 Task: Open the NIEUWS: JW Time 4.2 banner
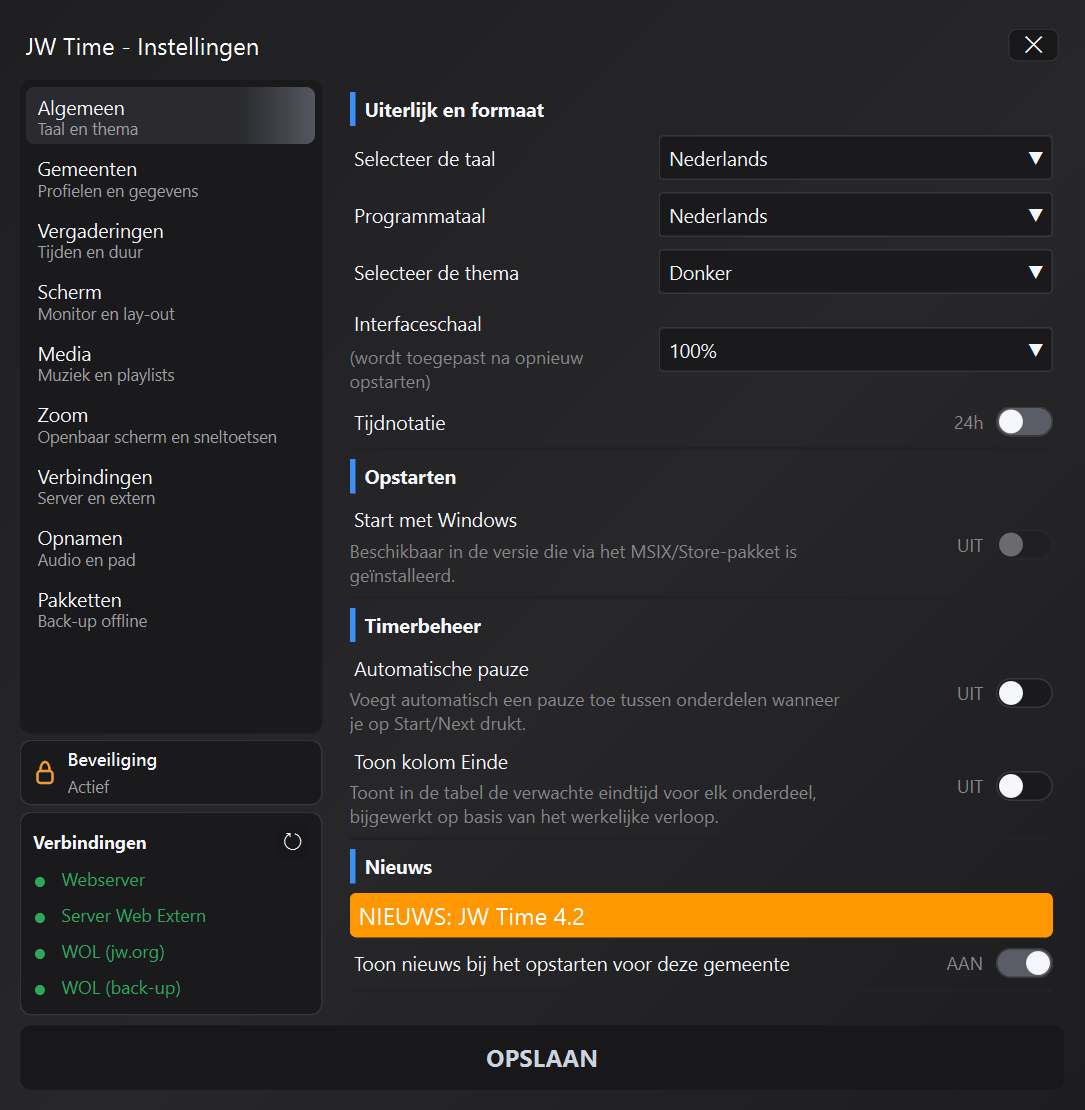(x=701, y=916)
